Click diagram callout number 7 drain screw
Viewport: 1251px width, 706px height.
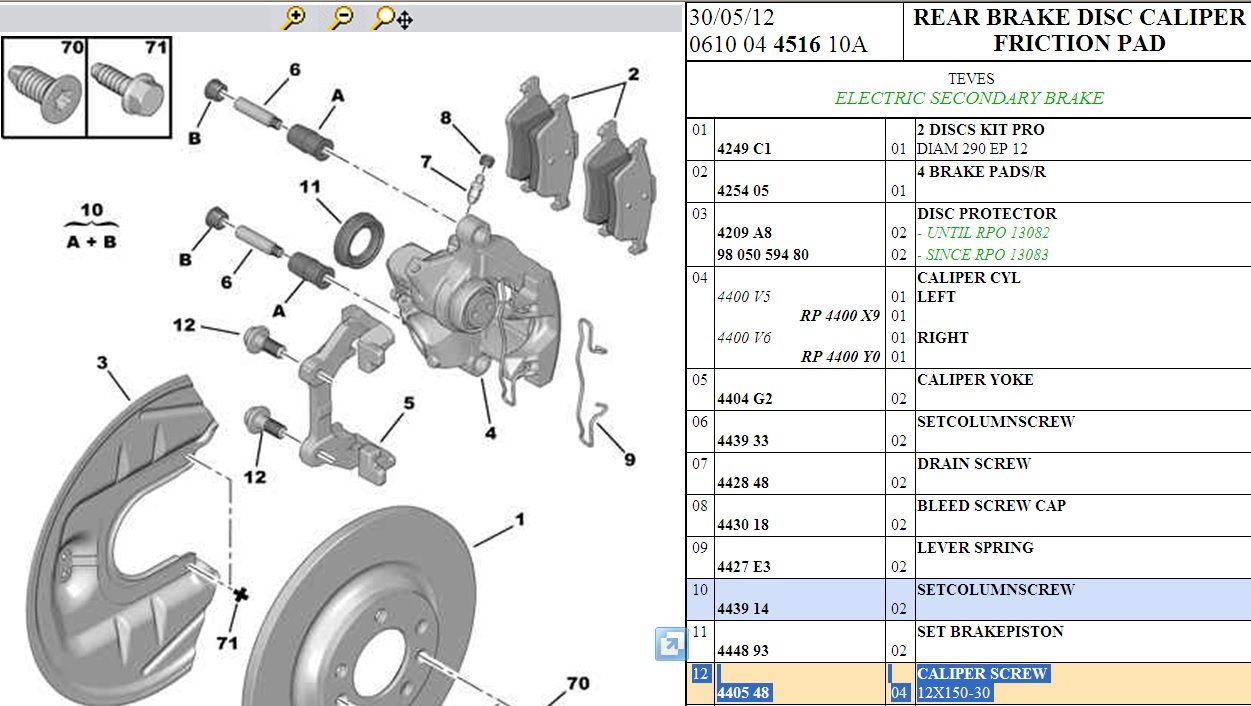click(426, 162)
